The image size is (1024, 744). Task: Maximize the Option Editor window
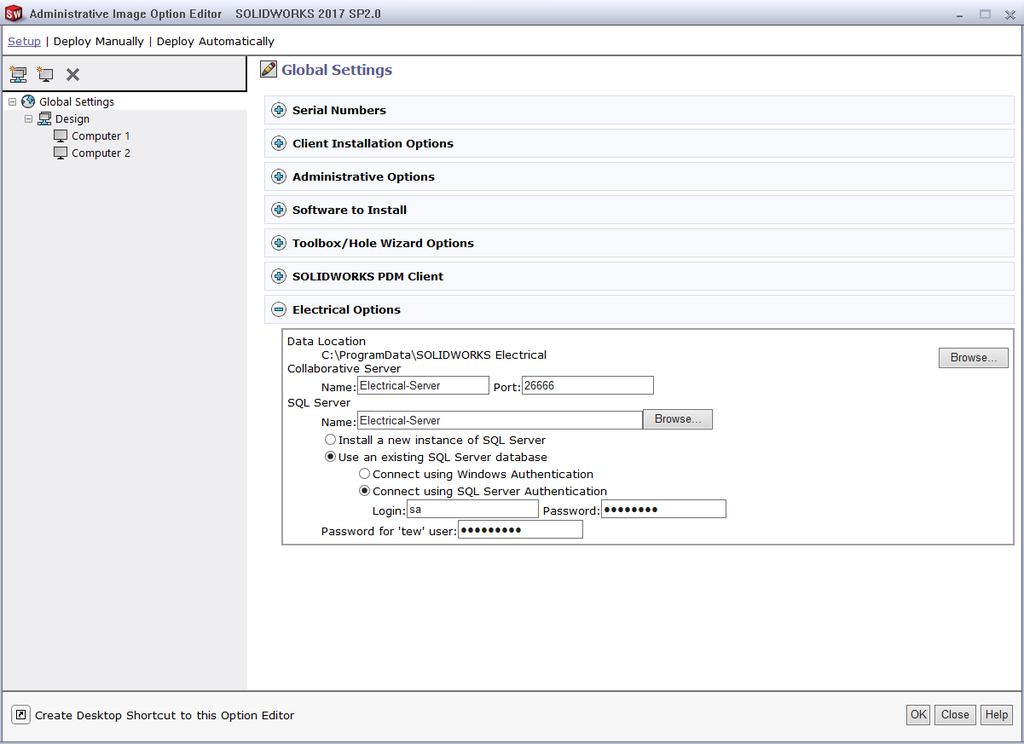click(x=985, y=14)
